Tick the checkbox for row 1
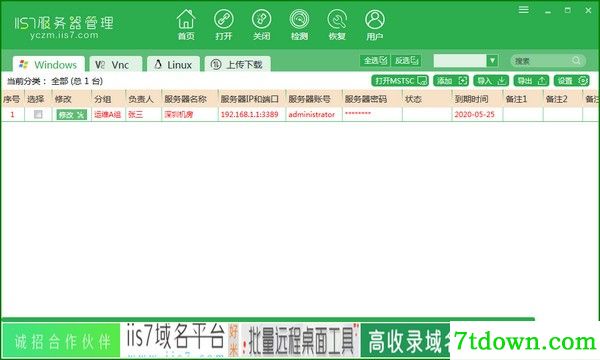 pos(38,114)
